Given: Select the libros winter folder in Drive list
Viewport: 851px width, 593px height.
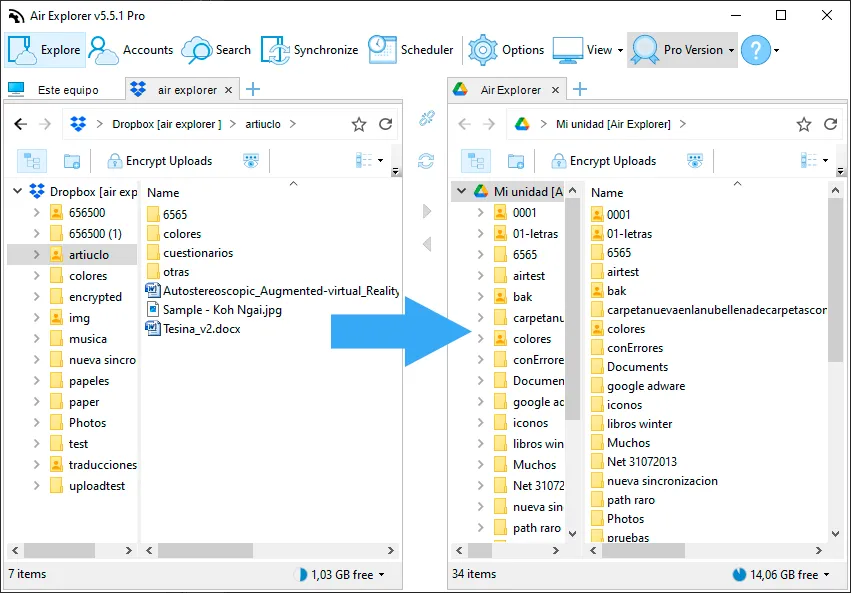Looking at the screenshot, I should tap(639, 424).
